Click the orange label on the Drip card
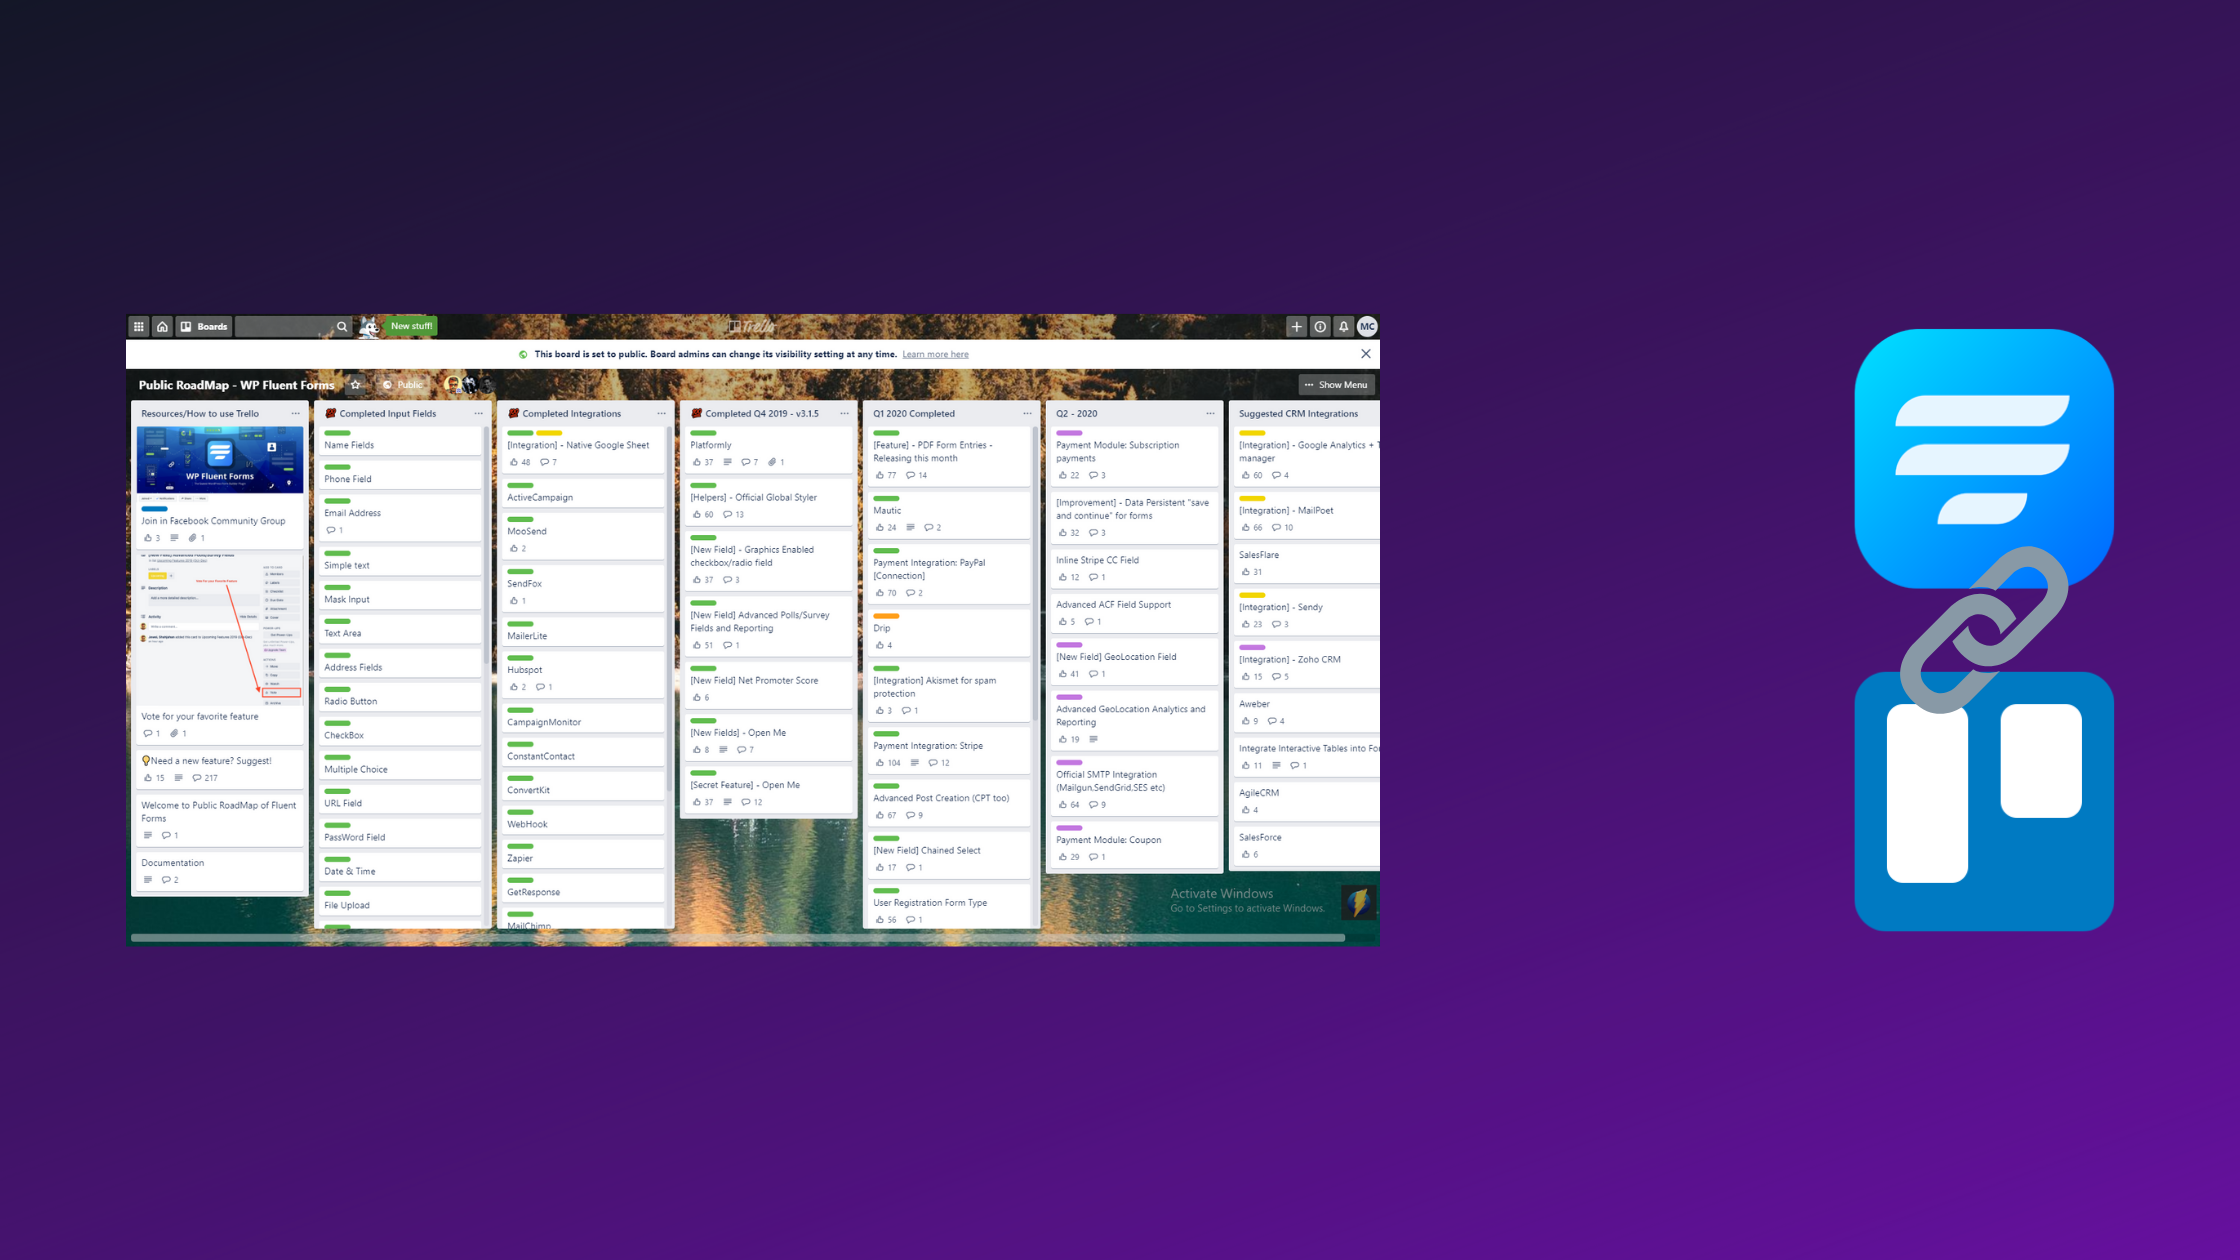 click(x=886, y=616)
